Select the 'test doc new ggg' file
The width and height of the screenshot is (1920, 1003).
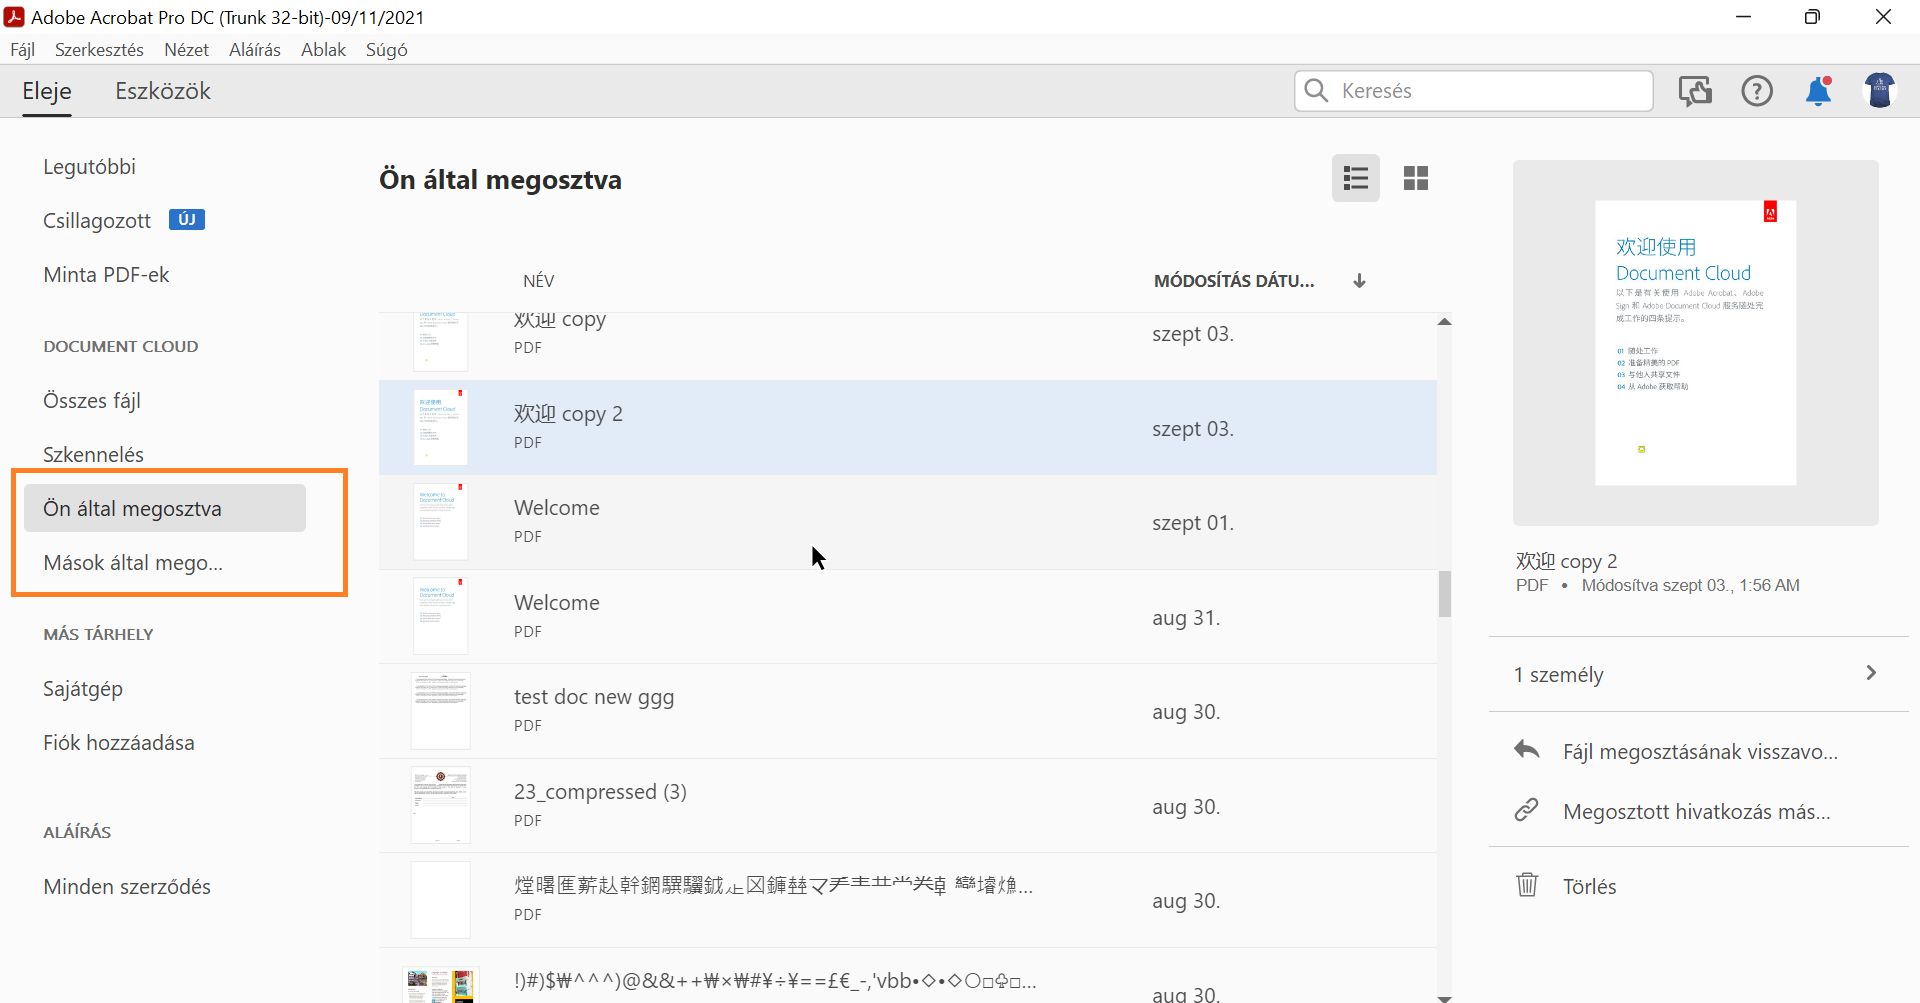pos(908,711)
